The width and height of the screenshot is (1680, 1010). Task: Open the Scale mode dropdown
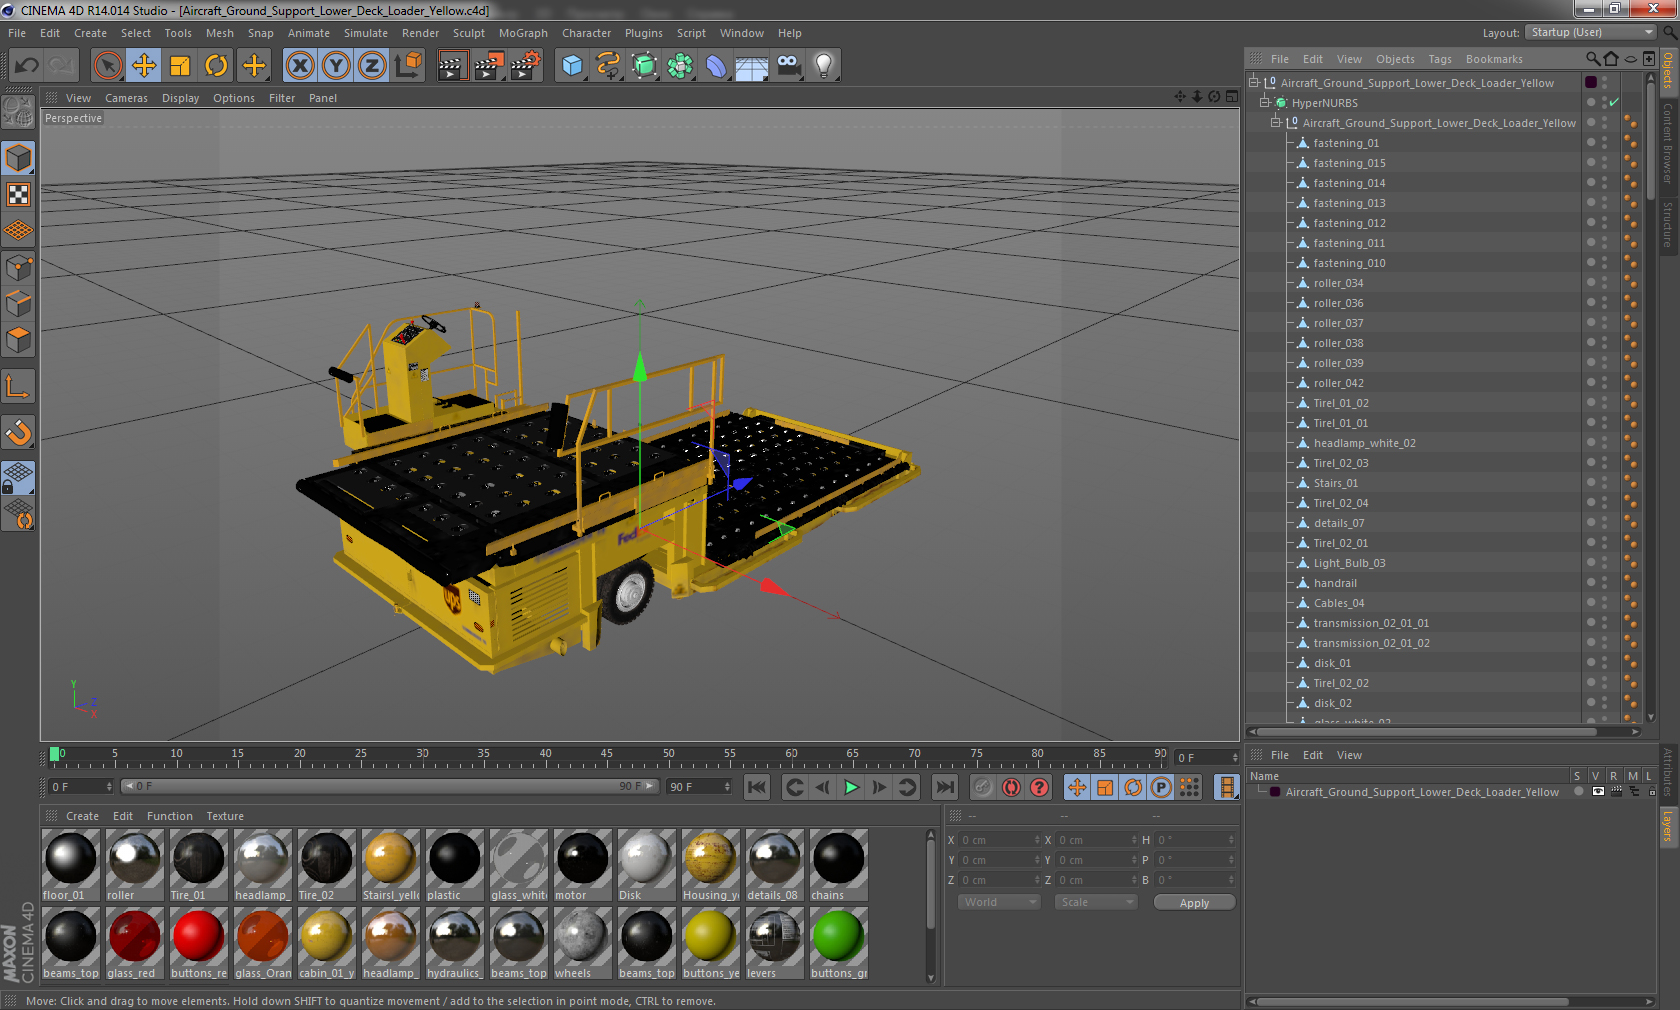[1096, 902]
